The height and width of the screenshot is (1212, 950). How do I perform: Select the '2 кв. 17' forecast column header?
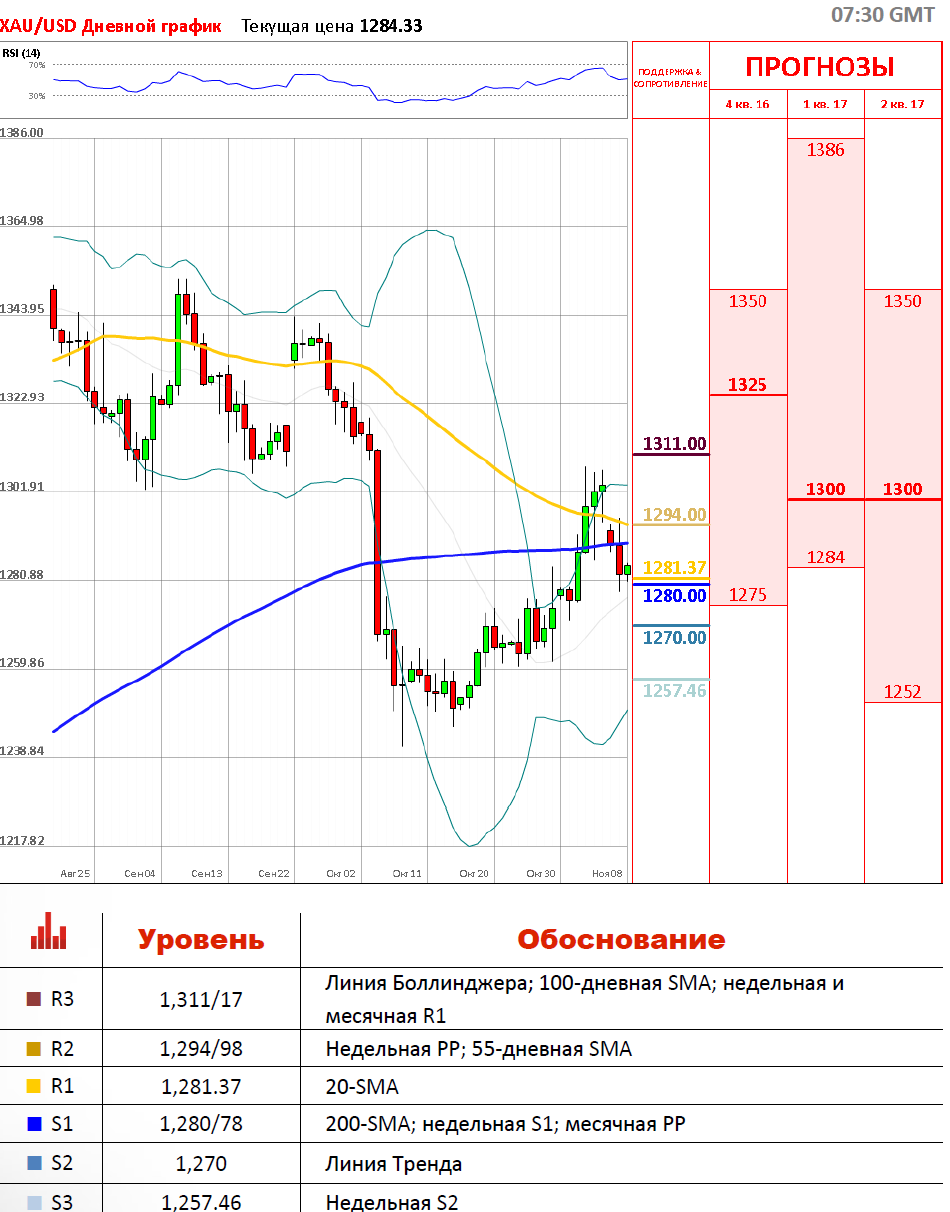[902, 104]
